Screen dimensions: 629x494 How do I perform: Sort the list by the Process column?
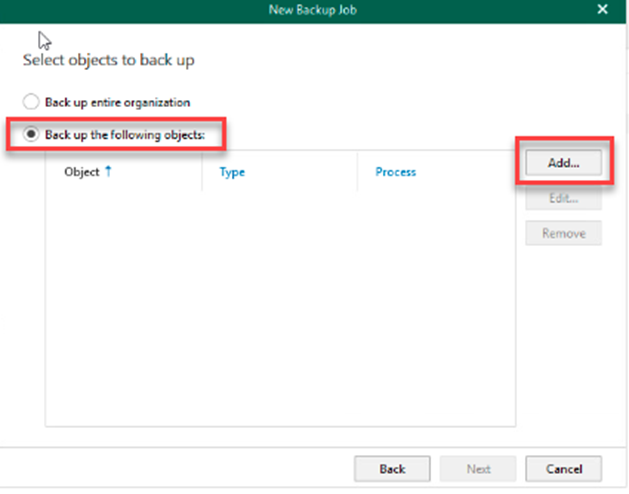[395, 172]
